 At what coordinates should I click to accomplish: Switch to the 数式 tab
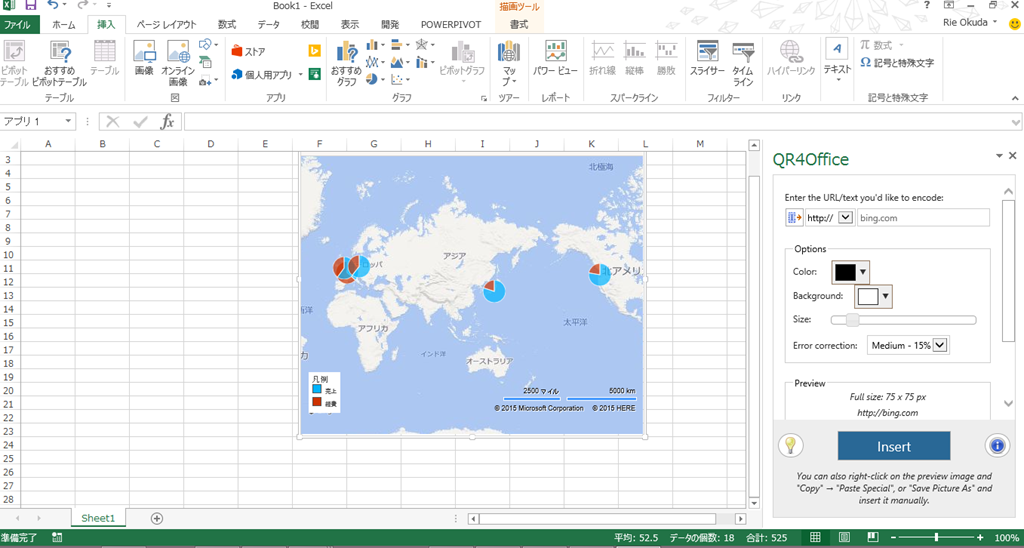click(227, 25)
